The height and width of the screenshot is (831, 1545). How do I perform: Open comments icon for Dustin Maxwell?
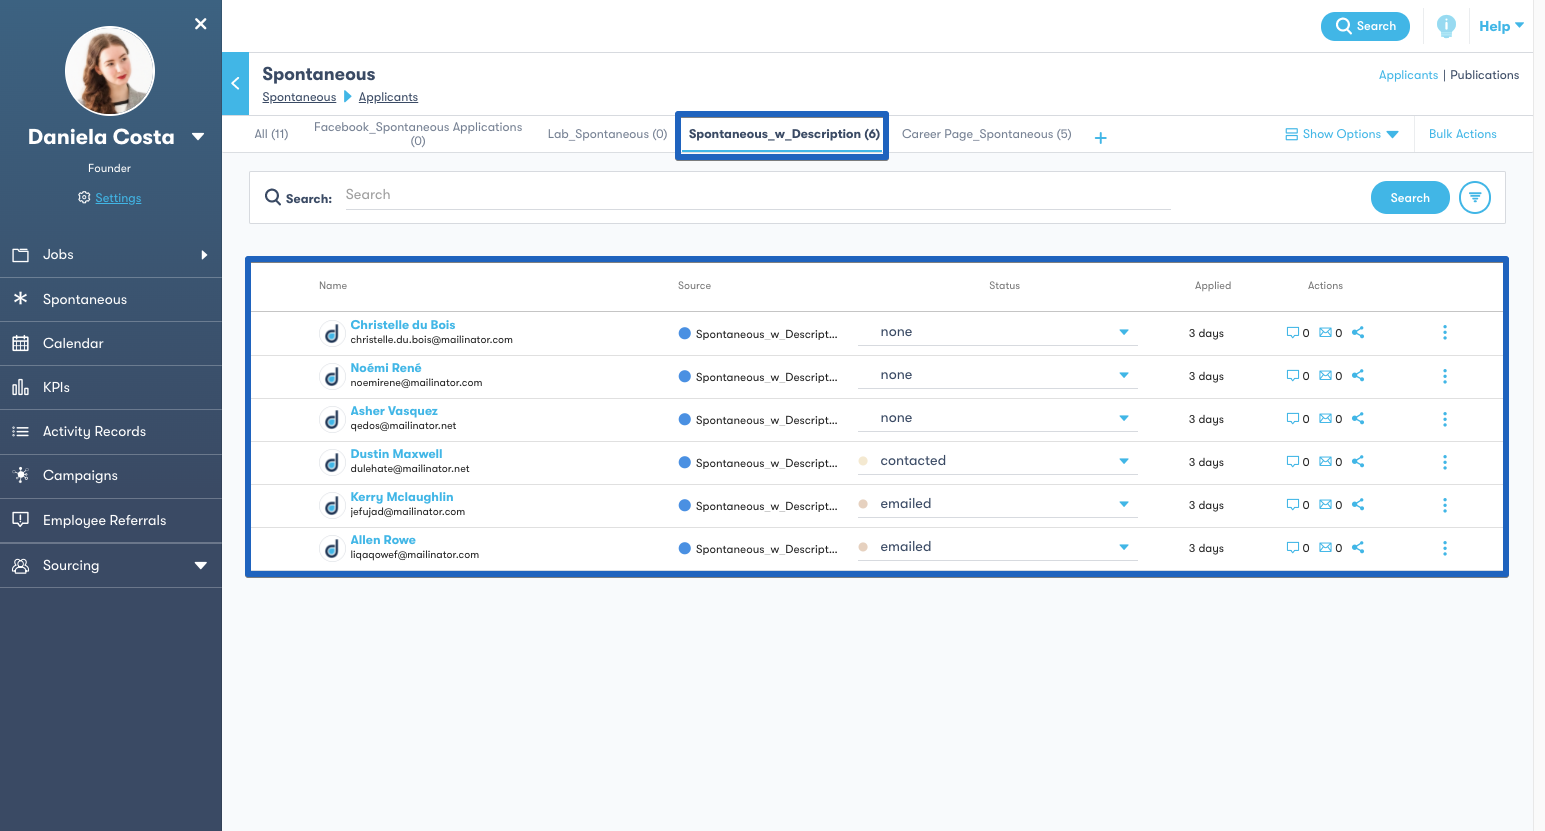coord(1292,462)
